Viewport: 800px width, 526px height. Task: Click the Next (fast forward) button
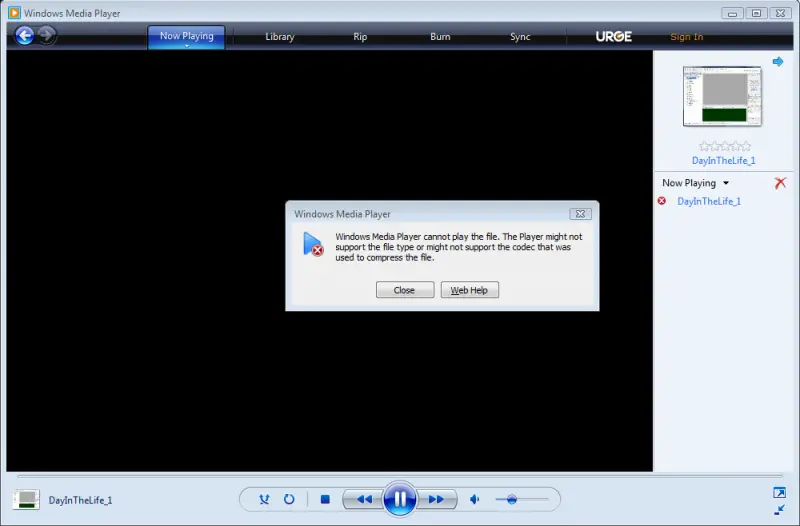coord(436,499)
